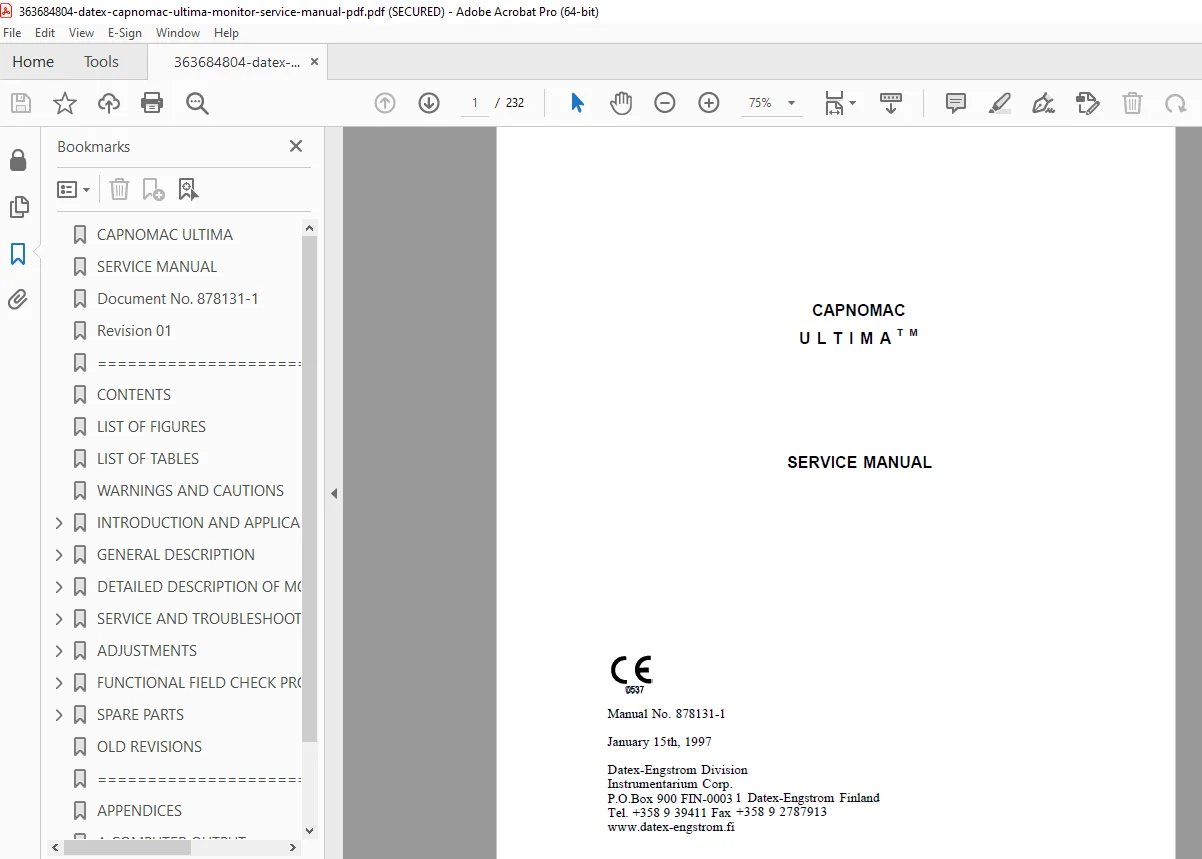Screen dimensions: 1202x859
Task: Click the page number input field
Action: pyautogui.click(x=475, y=103)
